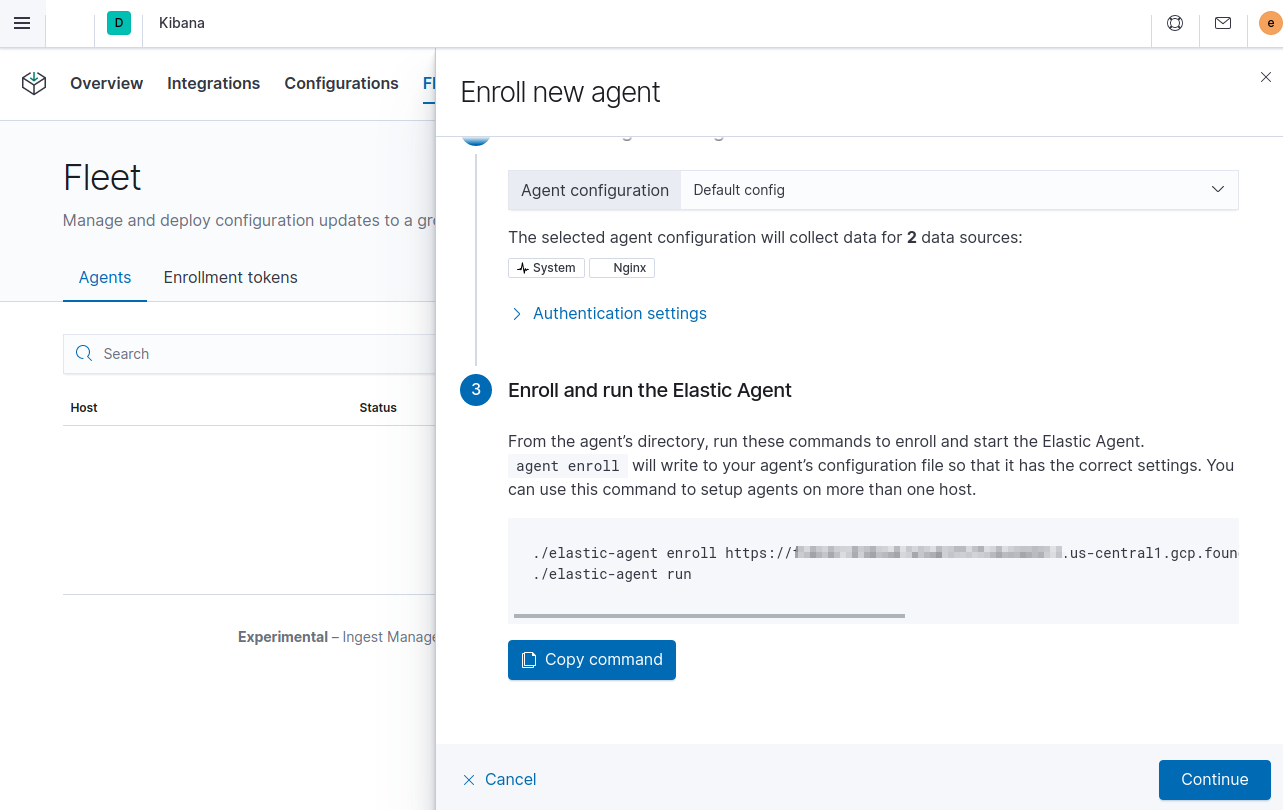Switch to the Integrations tab
1283x810 pixels.
[213, 84]
